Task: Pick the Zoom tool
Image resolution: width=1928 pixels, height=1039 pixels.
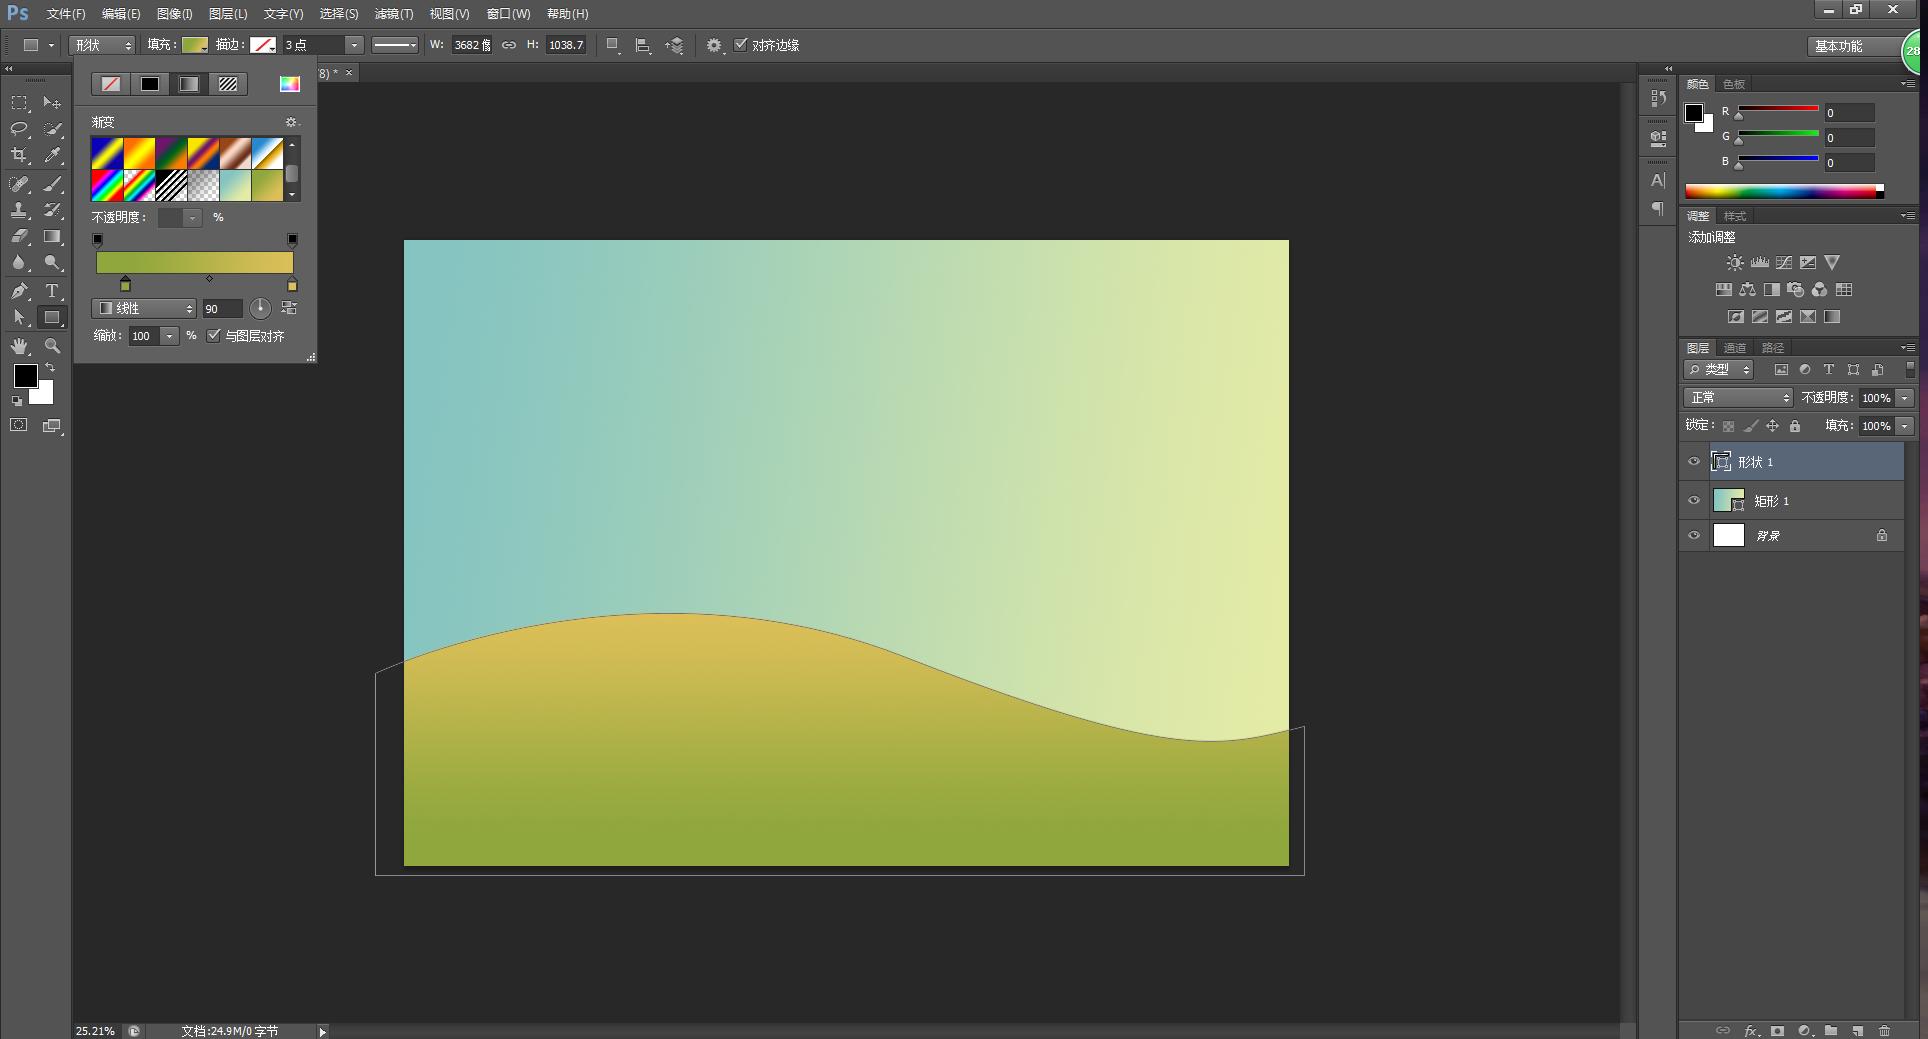Action: [x=52, y=346]
